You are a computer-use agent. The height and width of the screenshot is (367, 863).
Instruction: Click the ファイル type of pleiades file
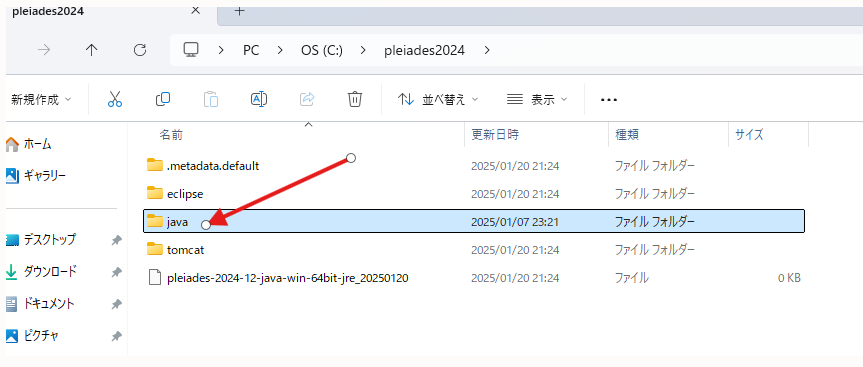tap(632, 278)
